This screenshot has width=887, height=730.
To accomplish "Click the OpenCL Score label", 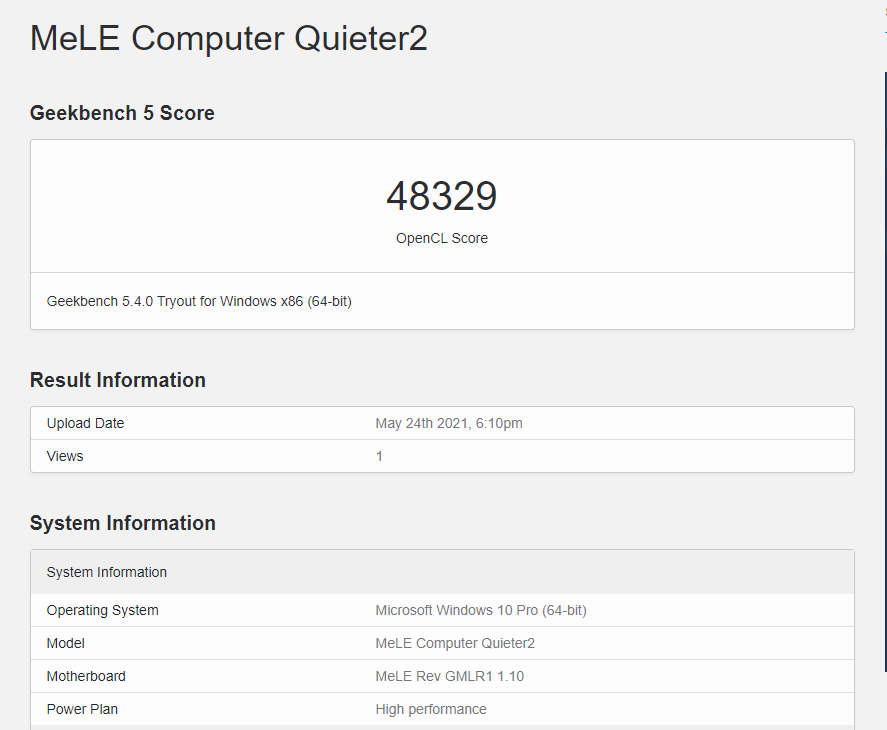I will point(442,238).
